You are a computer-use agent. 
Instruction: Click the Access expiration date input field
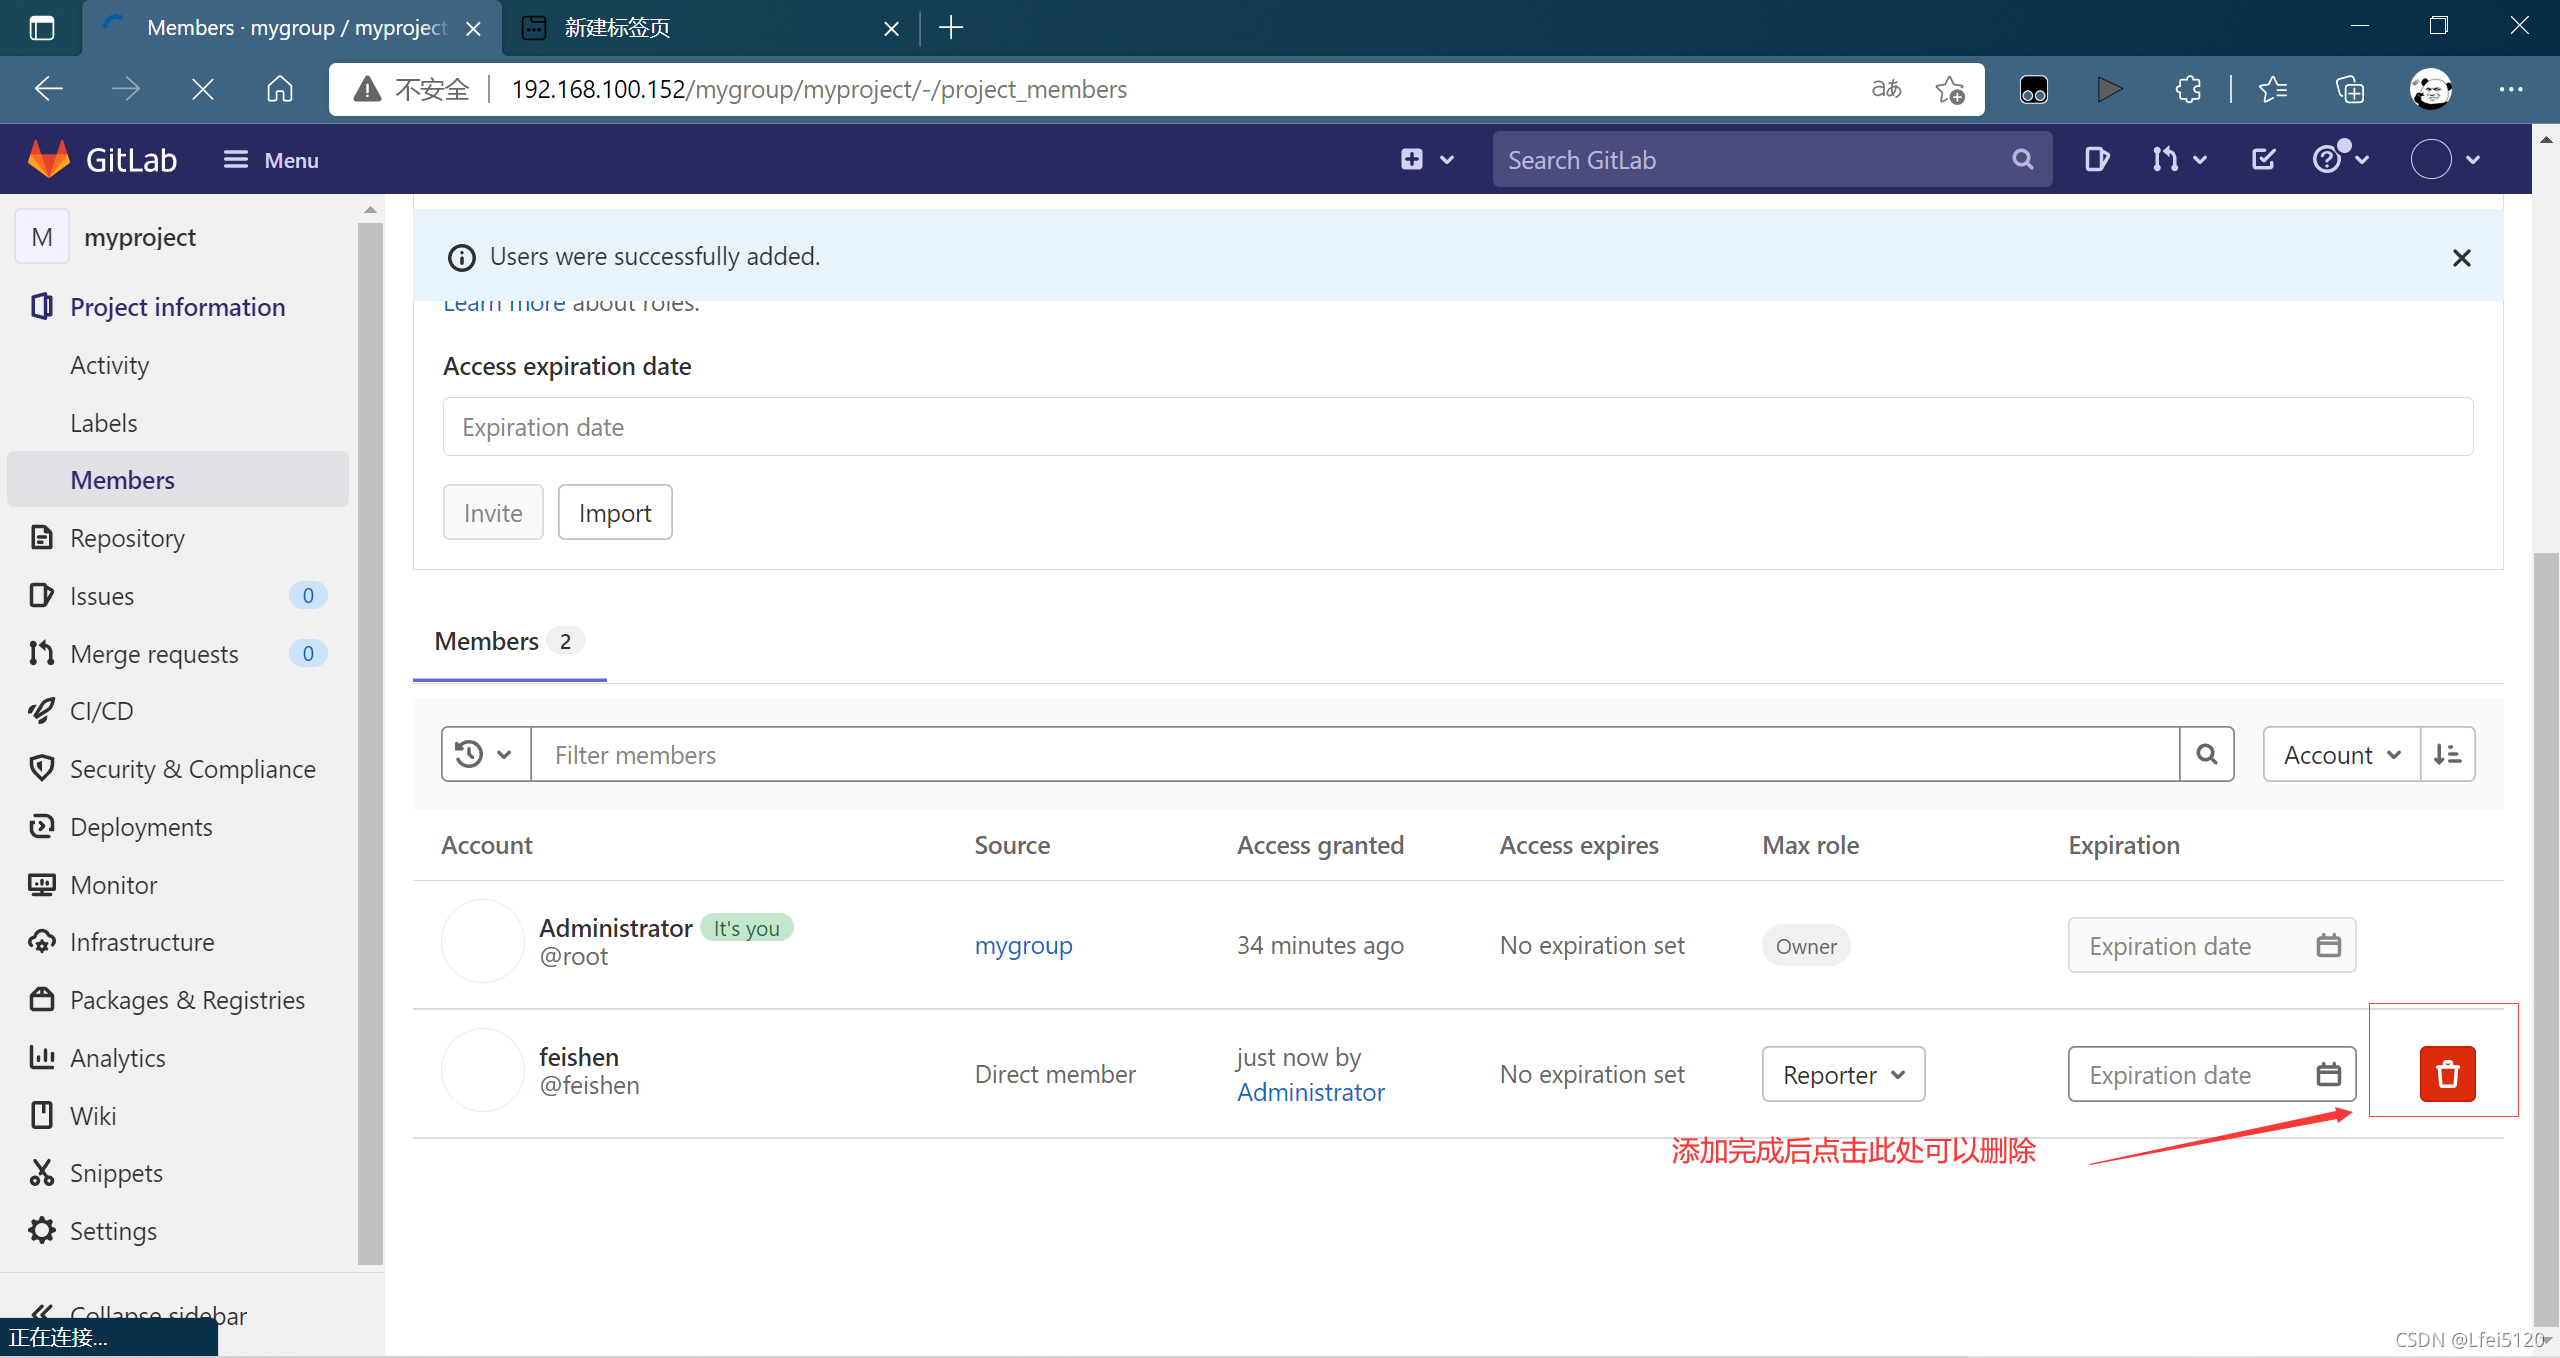(x=1457, y=427)
